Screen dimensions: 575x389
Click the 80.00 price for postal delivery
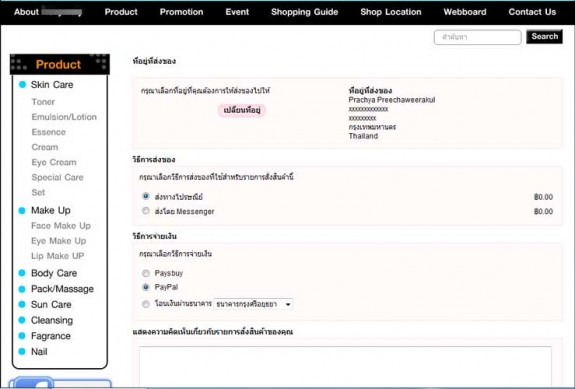pos(543,197)
